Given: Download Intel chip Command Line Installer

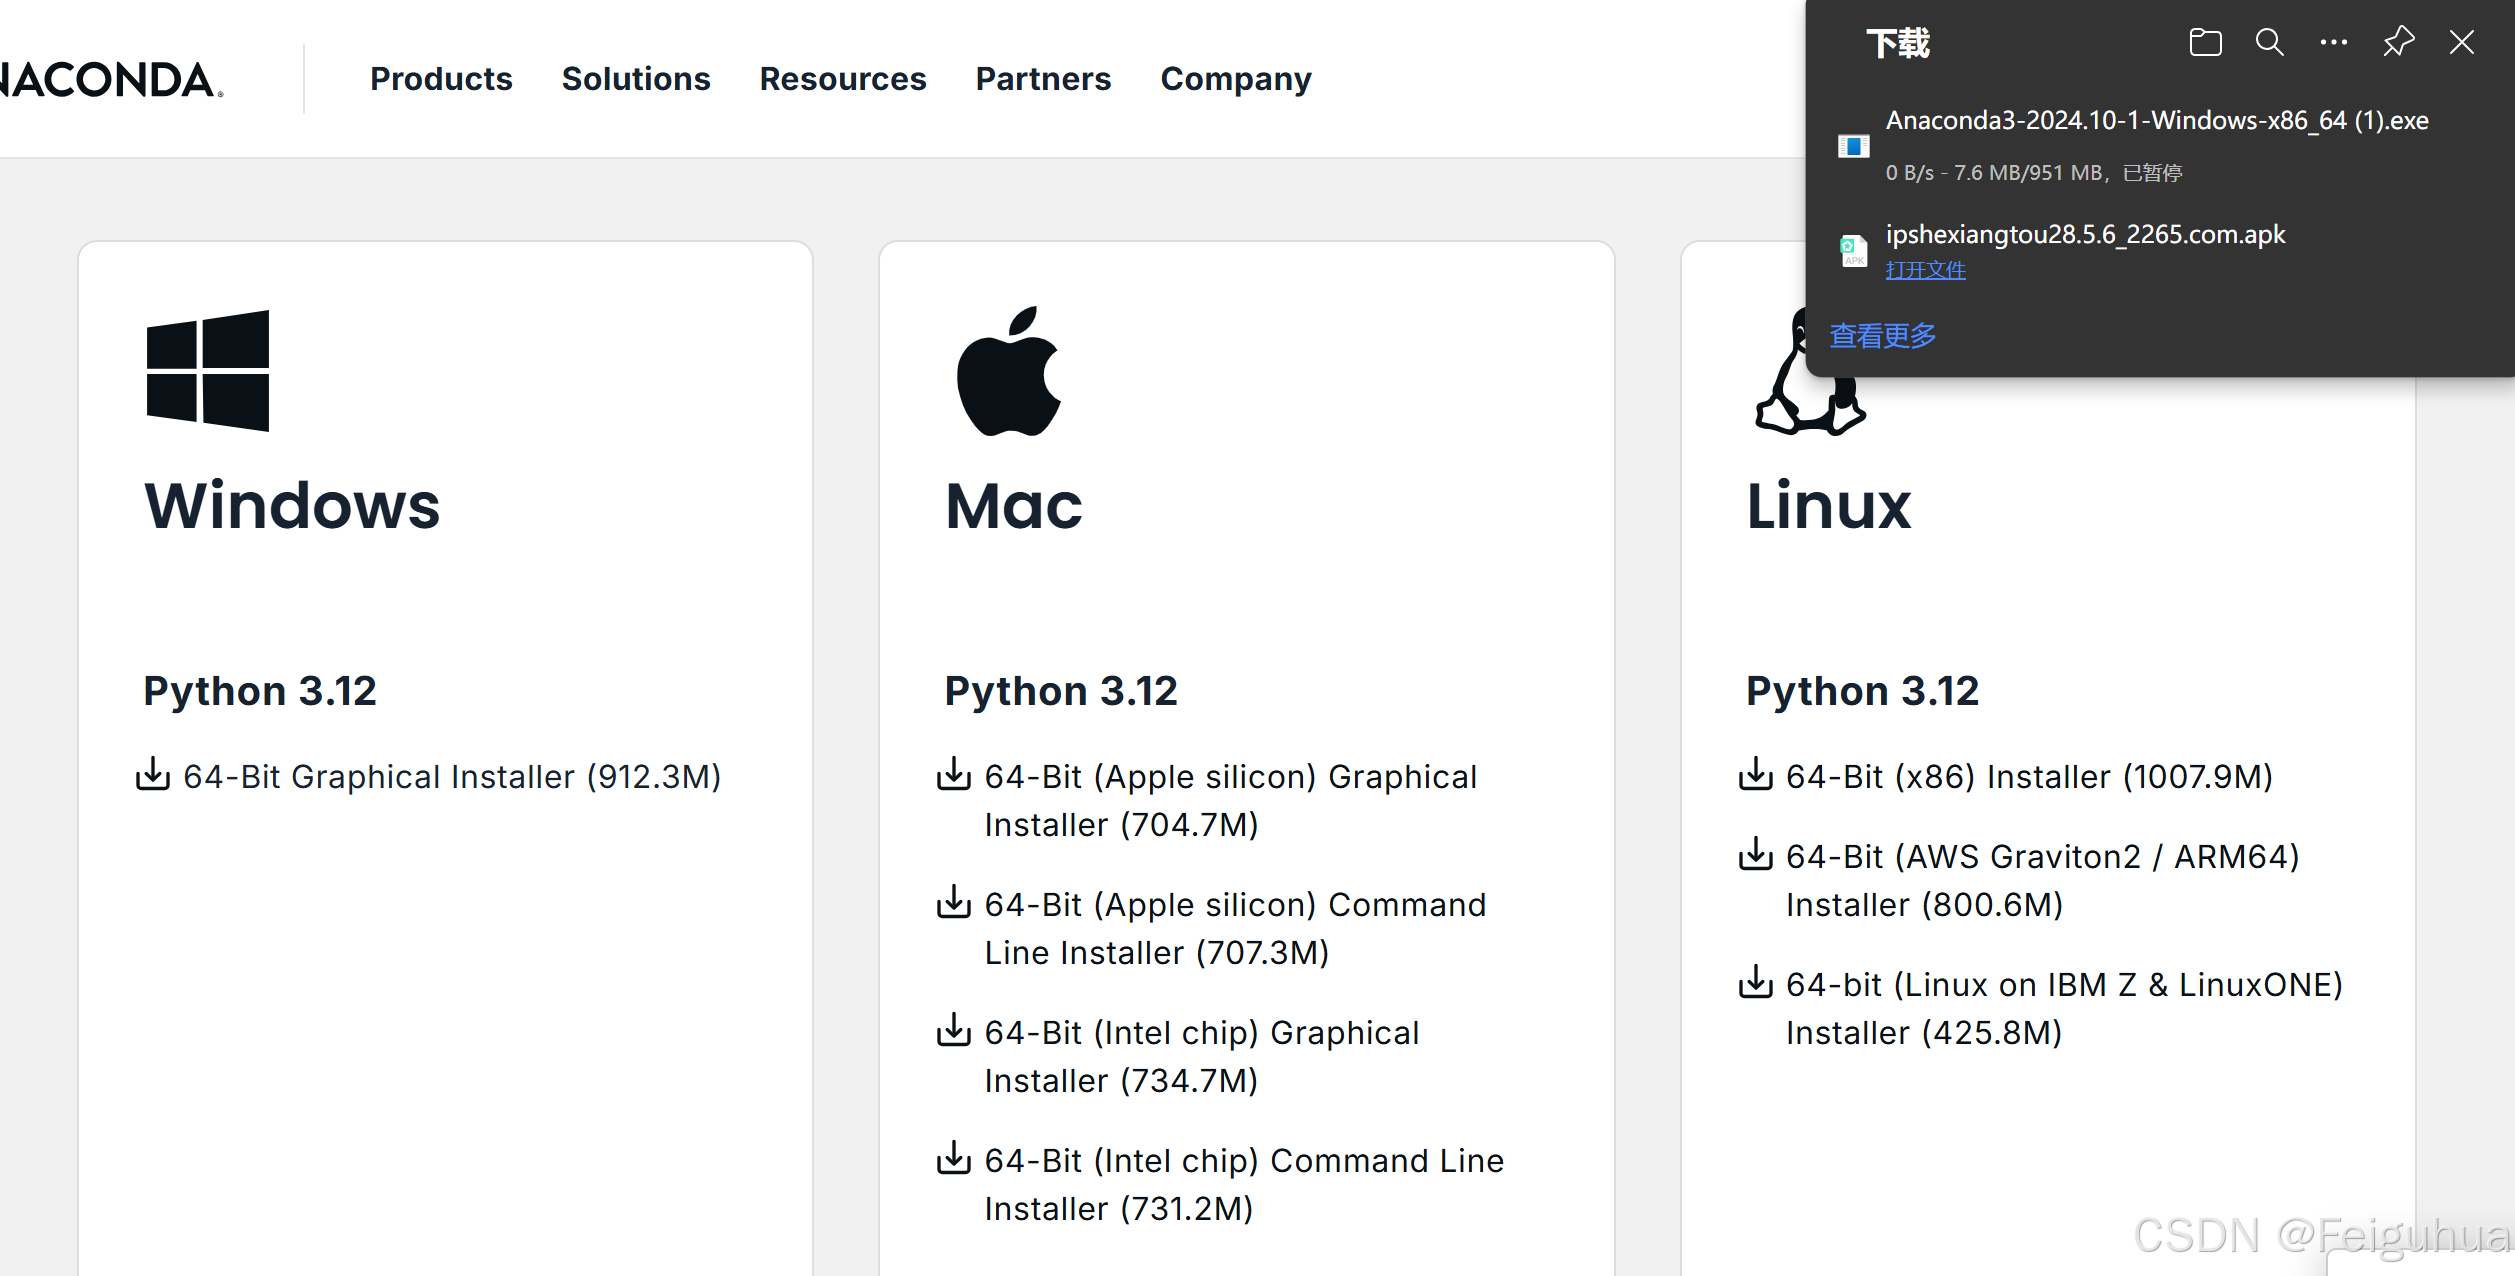Looking at the screenshot, I should point(1243,1162).
